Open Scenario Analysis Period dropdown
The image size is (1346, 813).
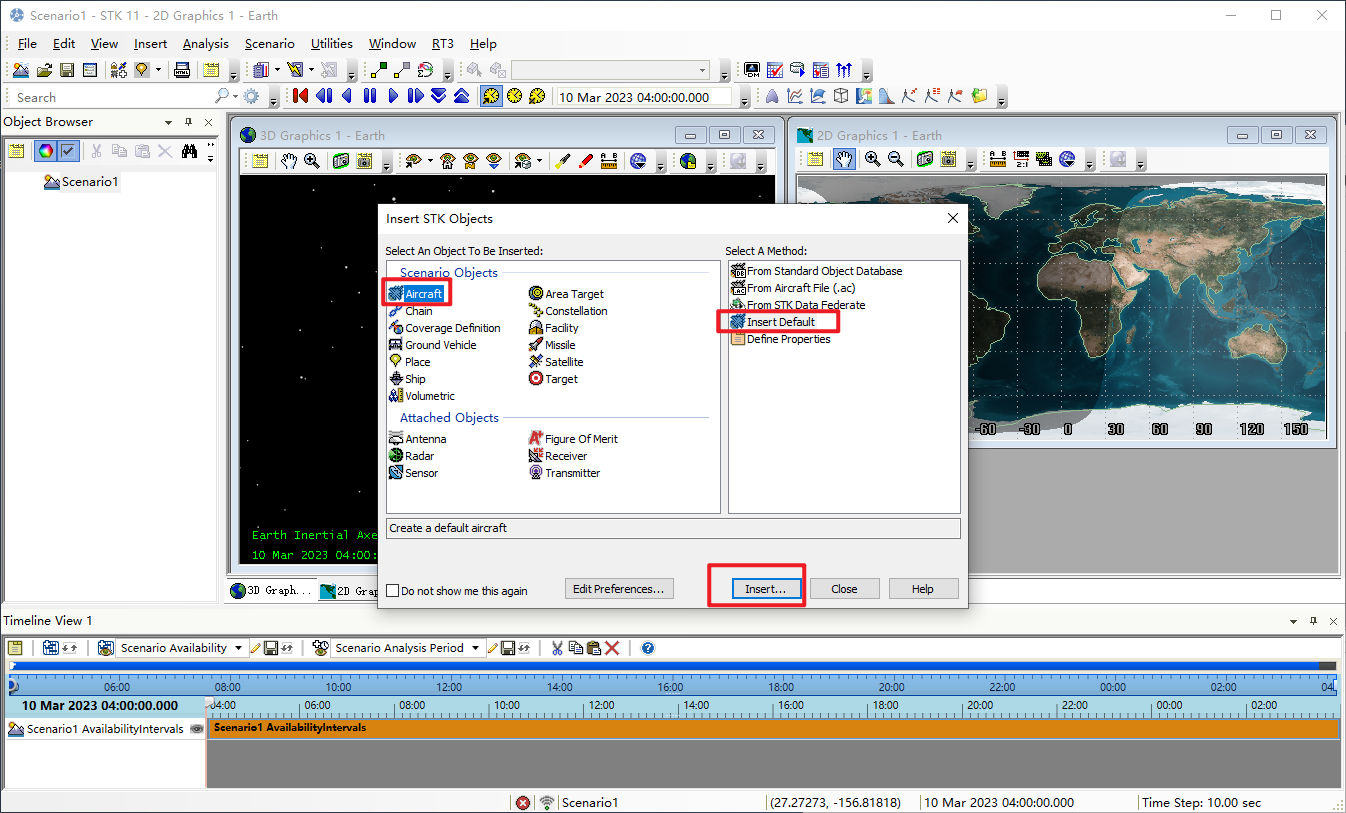click(476, 648)
